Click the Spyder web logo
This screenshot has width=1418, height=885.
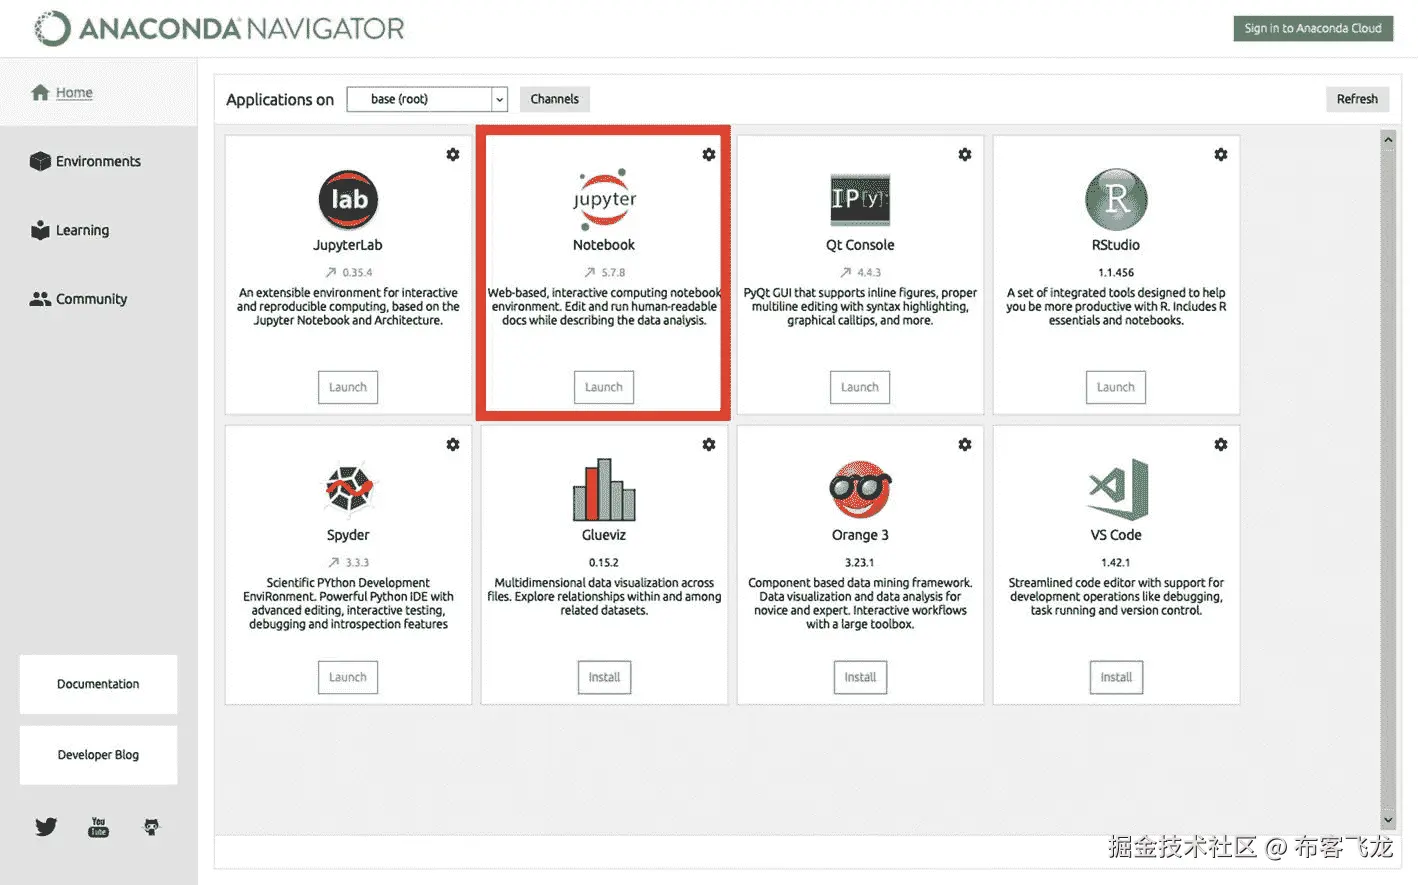pos(348,489)
